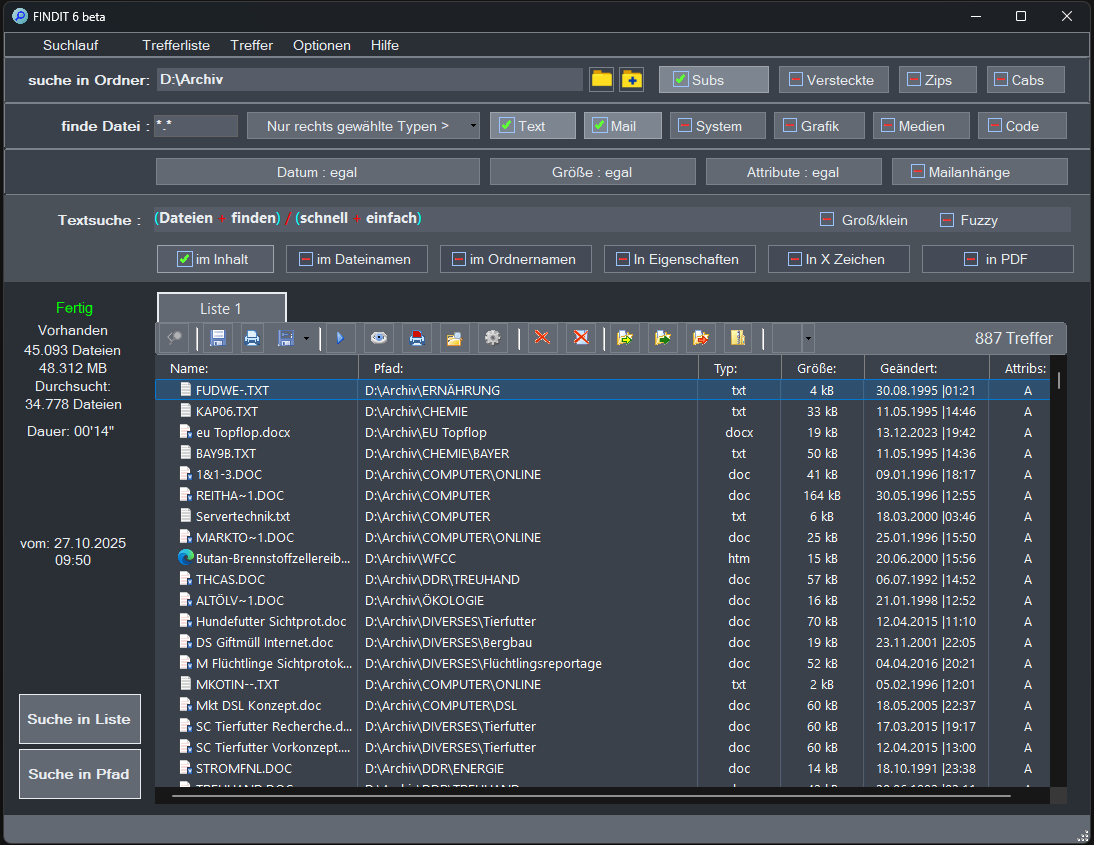Open the 'Nur rechts gewählte Typen' dropdown
This screenshot has height=845, width=1094.
click(363, 126)
